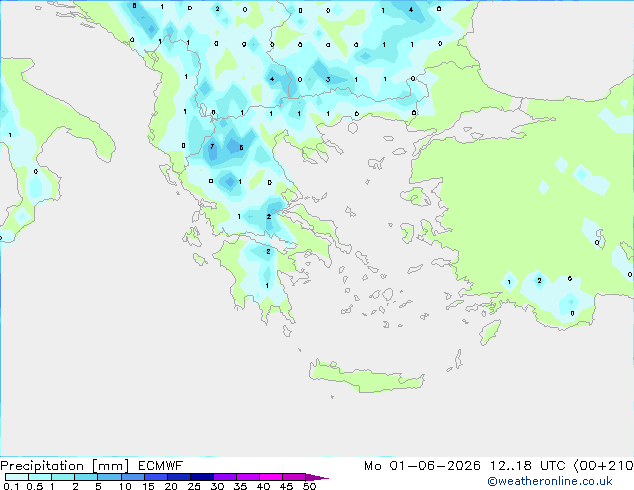Click the "Precipitation" title word
The height and width of the screenshot is (490, 634).
[42, 466]
